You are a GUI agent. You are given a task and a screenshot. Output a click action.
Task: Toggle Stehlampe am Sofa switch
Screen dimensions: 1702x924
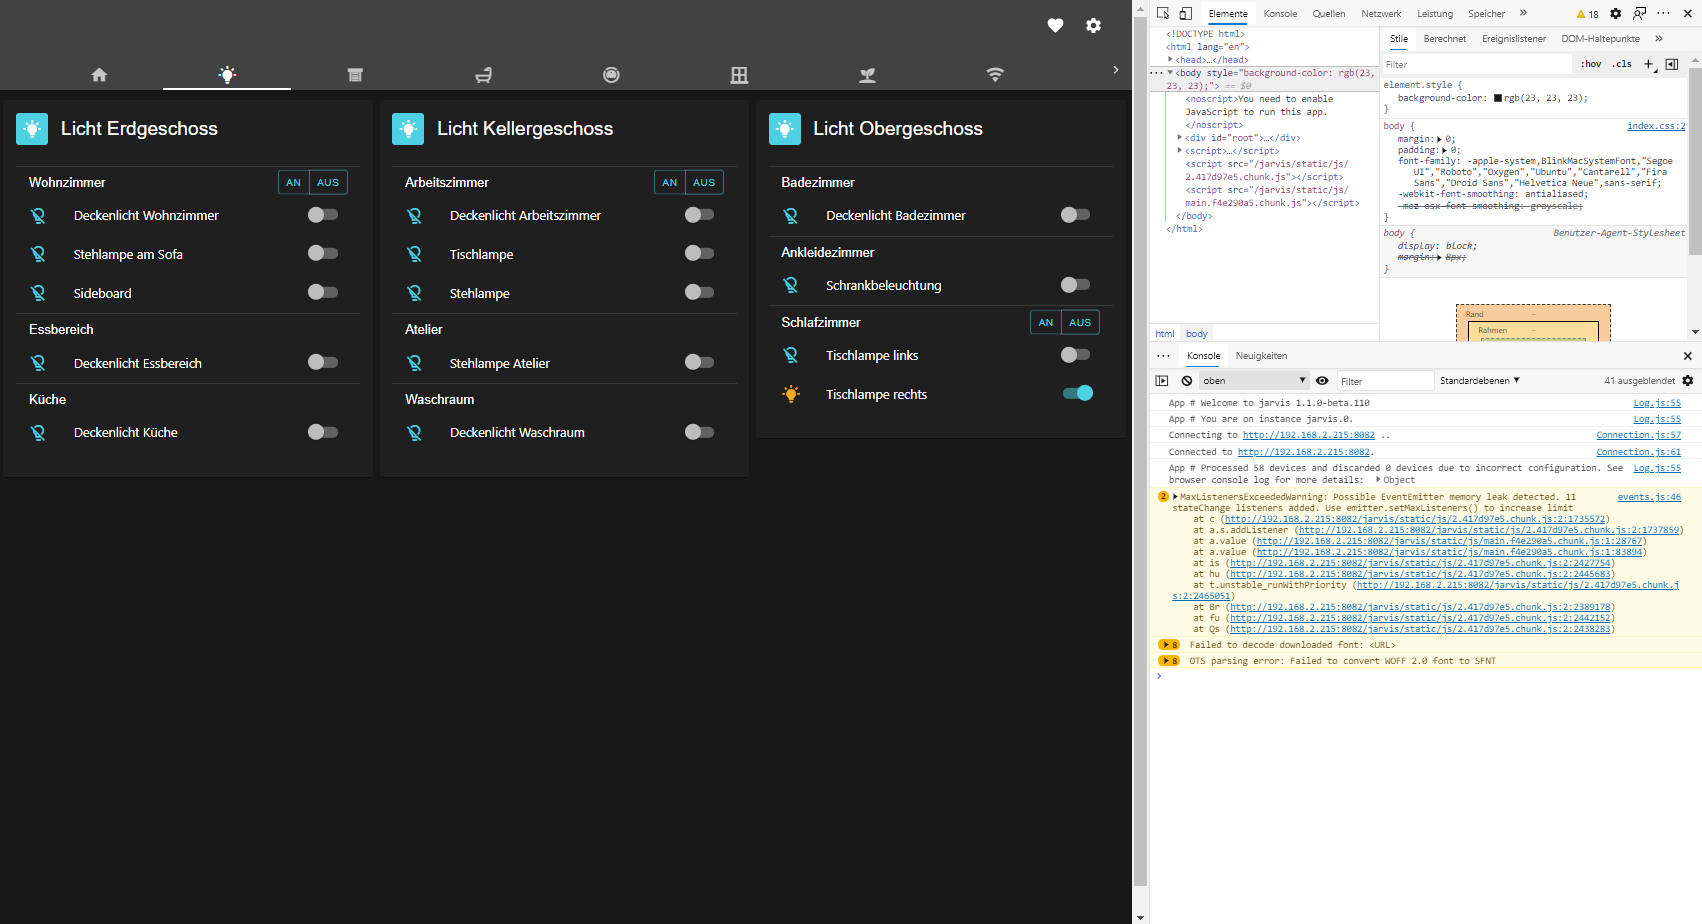tap(323, 253)
